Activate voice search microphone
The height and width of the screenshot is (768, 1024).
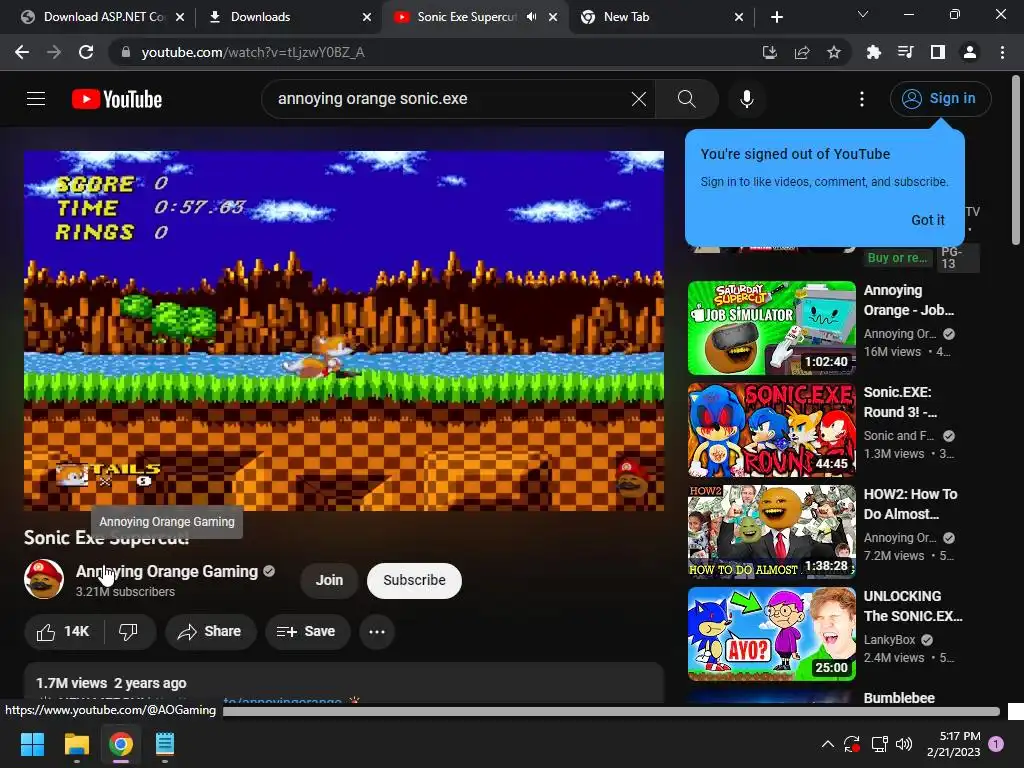tap(747, 99)
